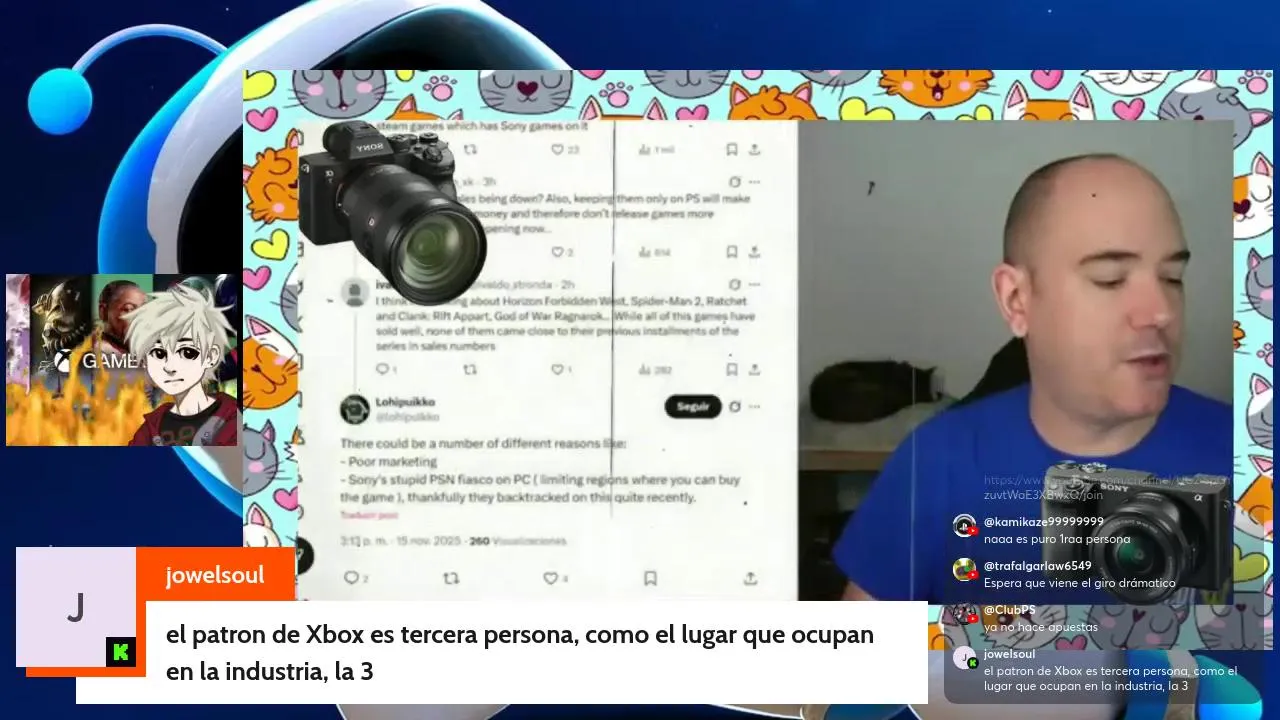Open trafalgarlaw6549 chat avatar
The height and width of the screenshot is (720, 1280).
[964, 570]
